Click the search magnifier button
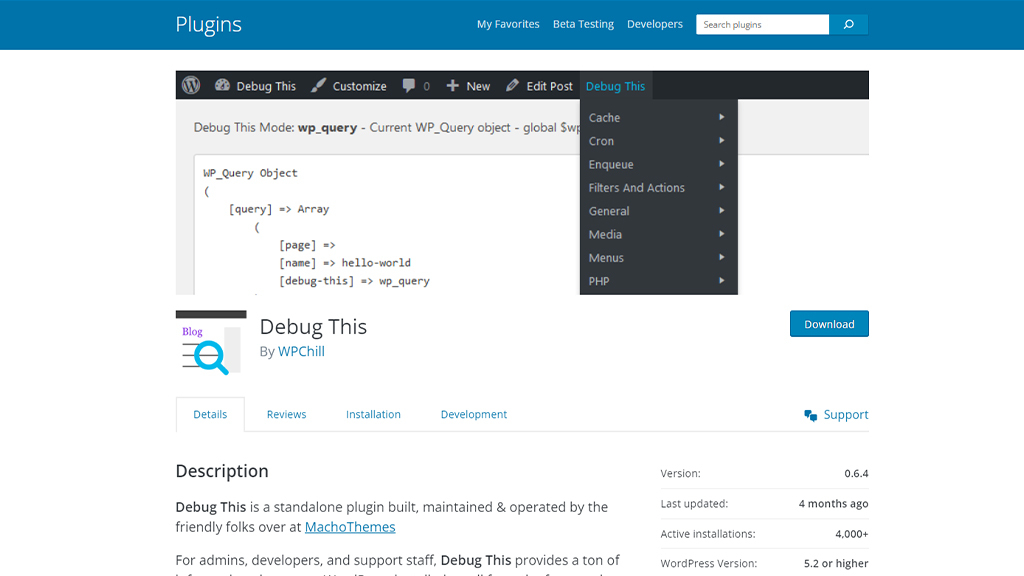This screenshot has width=1024, height=576. coord(848,25)
